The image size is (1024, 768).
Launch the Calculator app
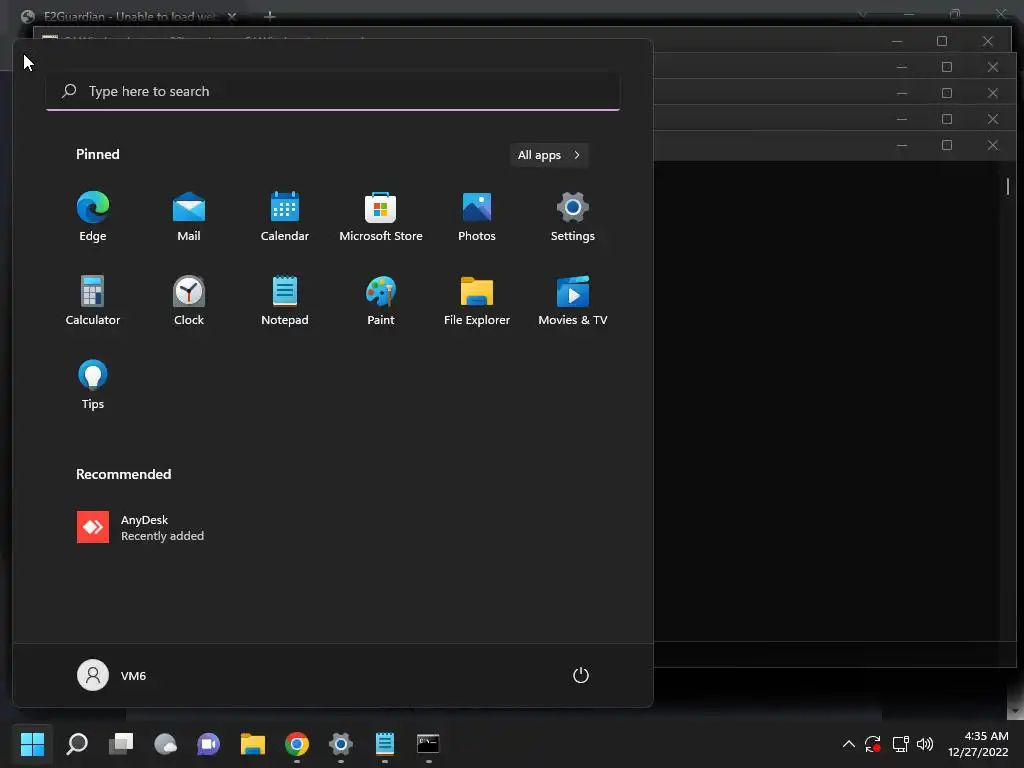point(93,300)
